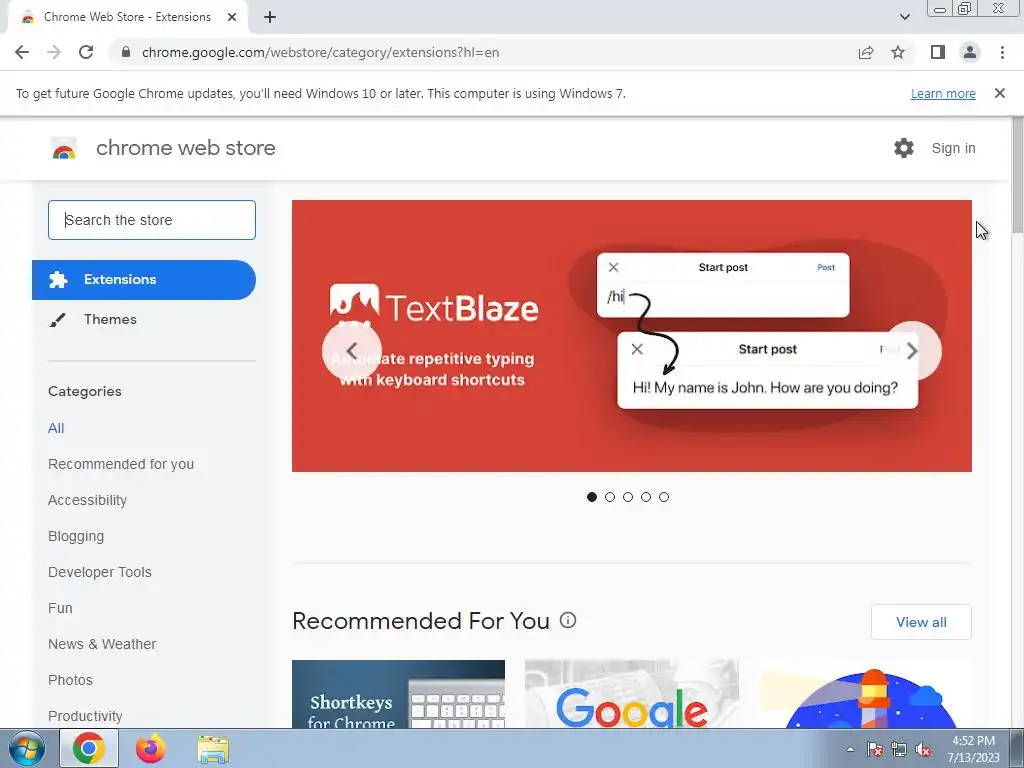Open Chrome three-dot menu

click(x=1002, y=52)
